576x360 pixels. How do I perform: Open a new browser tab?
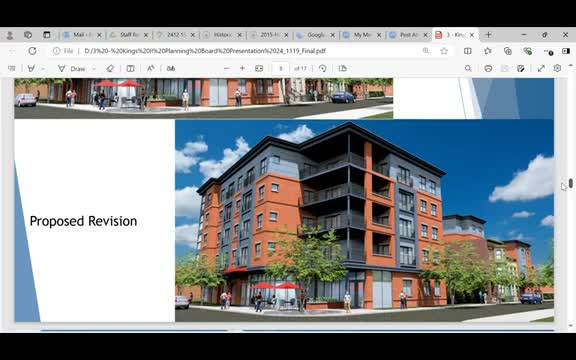488,35
